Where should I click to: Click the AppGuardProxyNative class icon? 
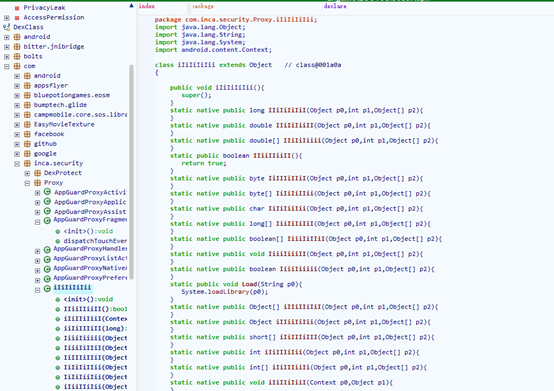point(47,269)
